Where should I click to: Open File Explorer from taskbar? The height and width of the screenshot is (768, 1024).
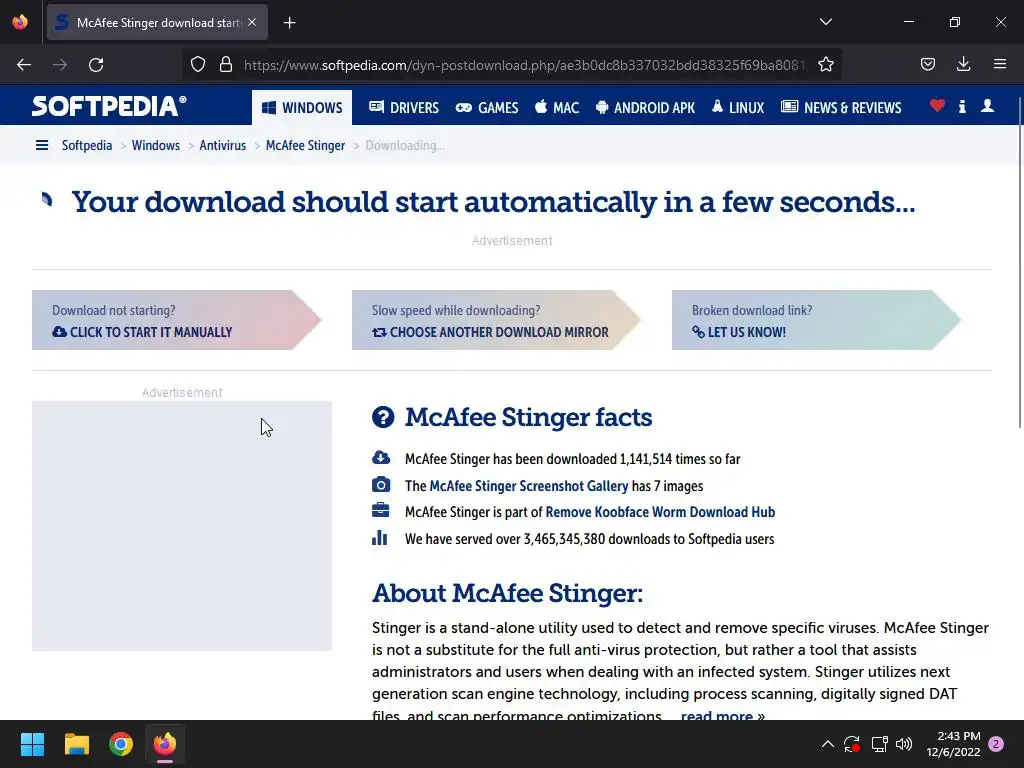coord(76,744)
